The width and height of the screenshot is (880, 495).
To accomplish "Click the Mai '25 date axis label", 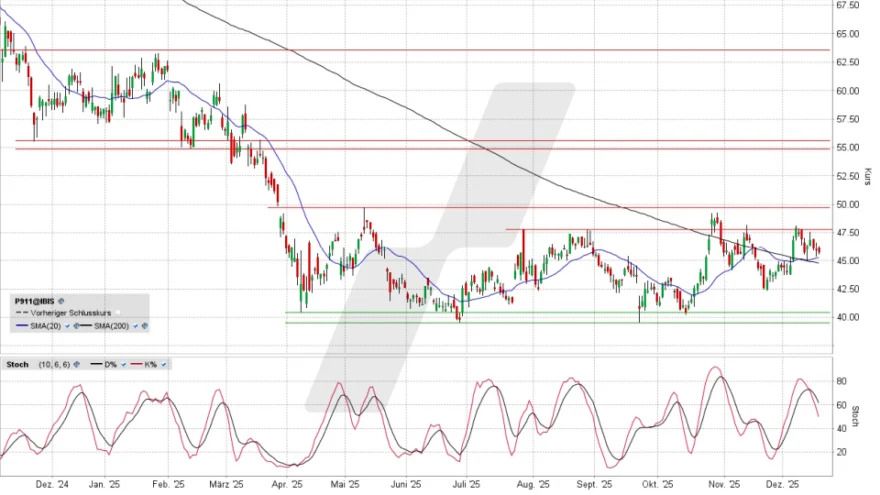I will click(345, 483).
